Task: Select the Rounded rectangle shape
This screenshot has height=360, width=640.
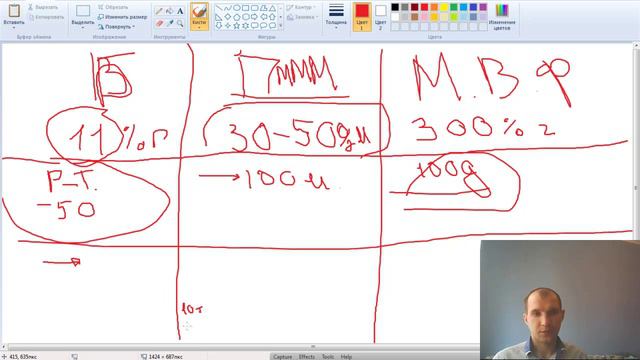Action: click(x=255, y=8)
